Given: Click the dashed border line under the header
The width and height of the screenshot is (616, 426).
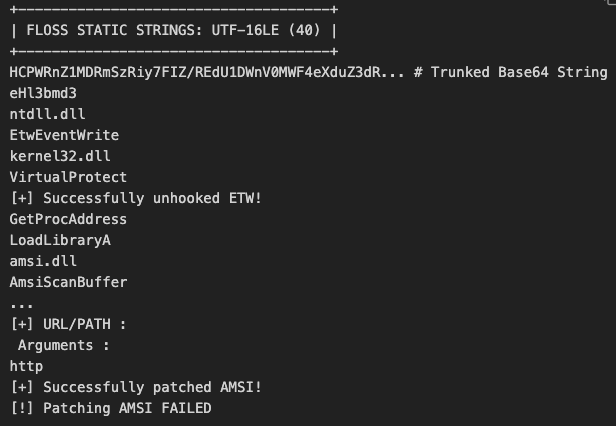Looking at the screenshot, I should click(x=173, y=50).
